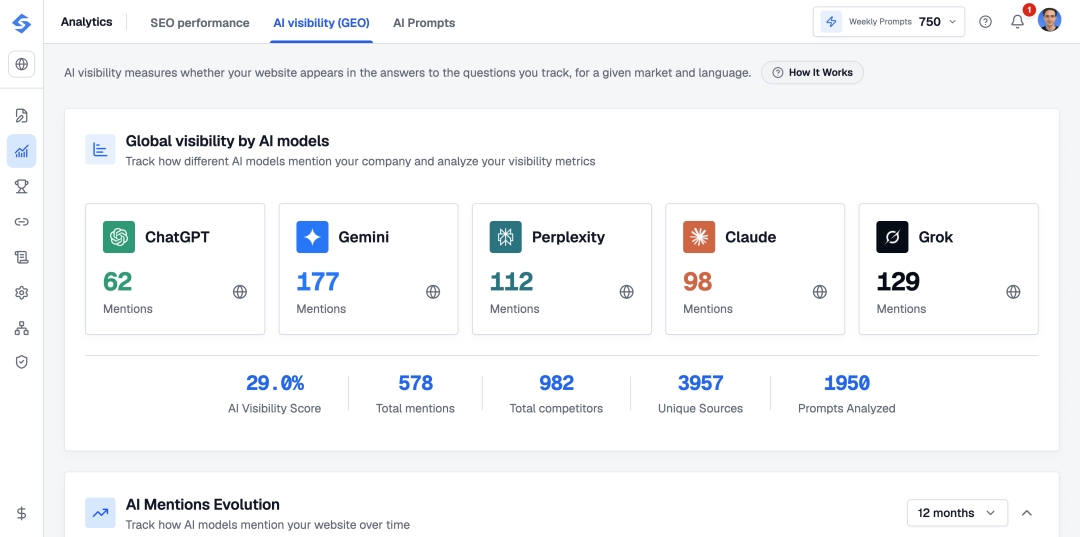Open the user profile avatar

(x=1049, y=20)
